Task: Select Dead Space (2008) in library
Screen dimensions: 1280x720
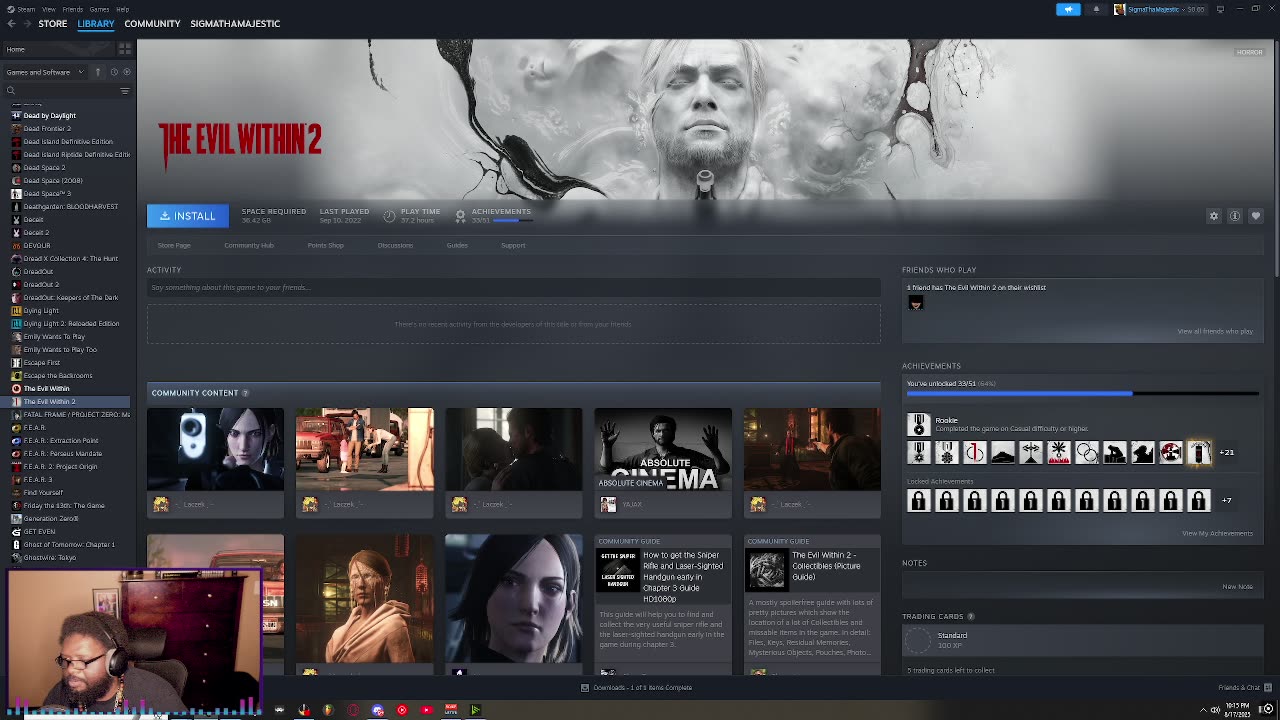Action: 53,180
